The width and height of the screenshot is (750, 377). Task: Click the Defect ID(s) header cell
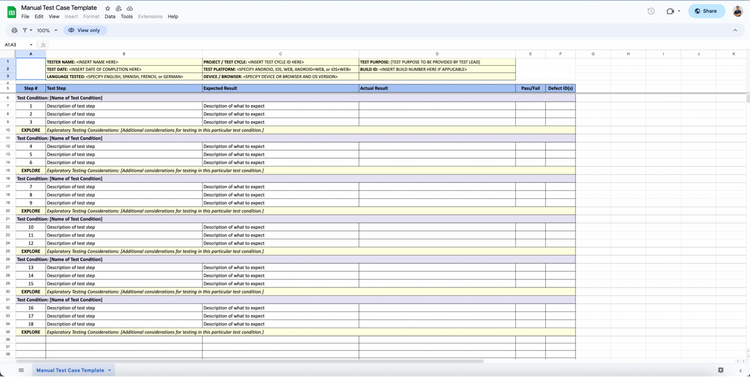pyautogui.click(x=560, y=88)
